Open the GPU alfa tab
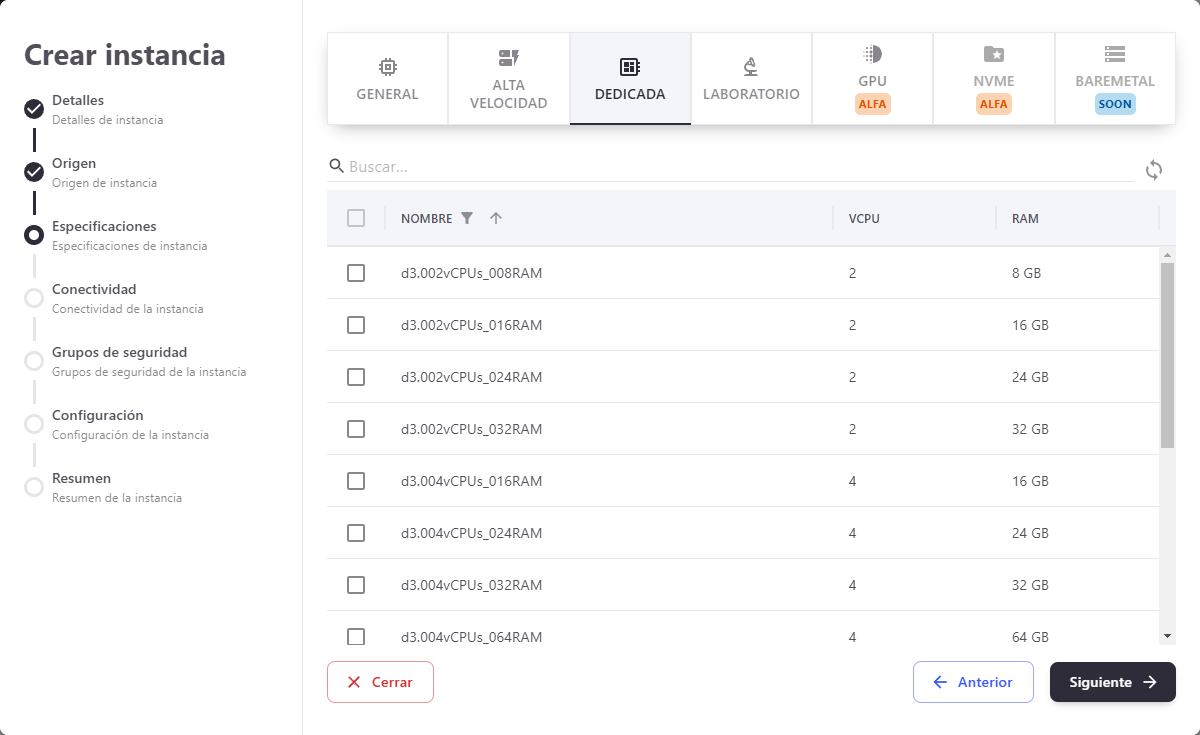Viewport: 1200px width, 735px height. click(x=872, y=80)
